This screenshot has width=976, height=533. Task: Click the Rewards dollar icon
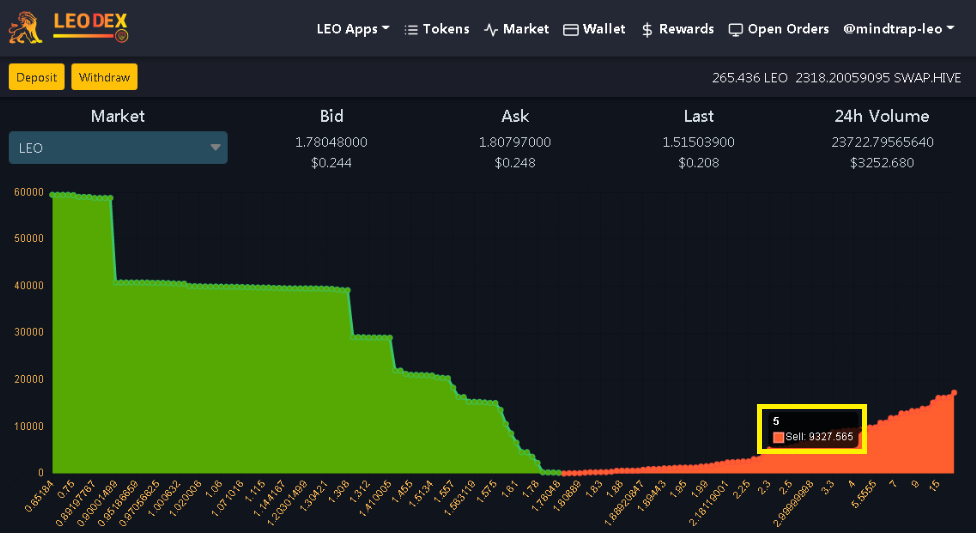coord(647,29)
